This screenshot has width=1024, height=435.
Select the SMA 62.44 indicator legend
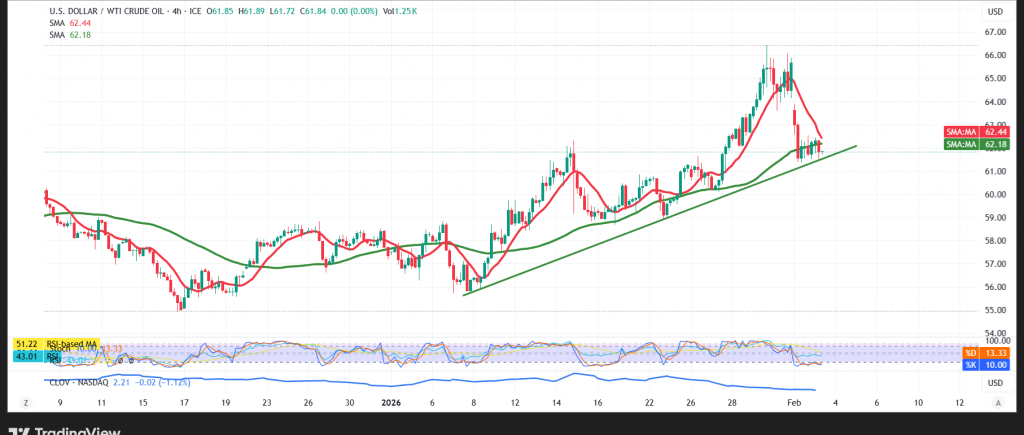(x=66, y=22)
